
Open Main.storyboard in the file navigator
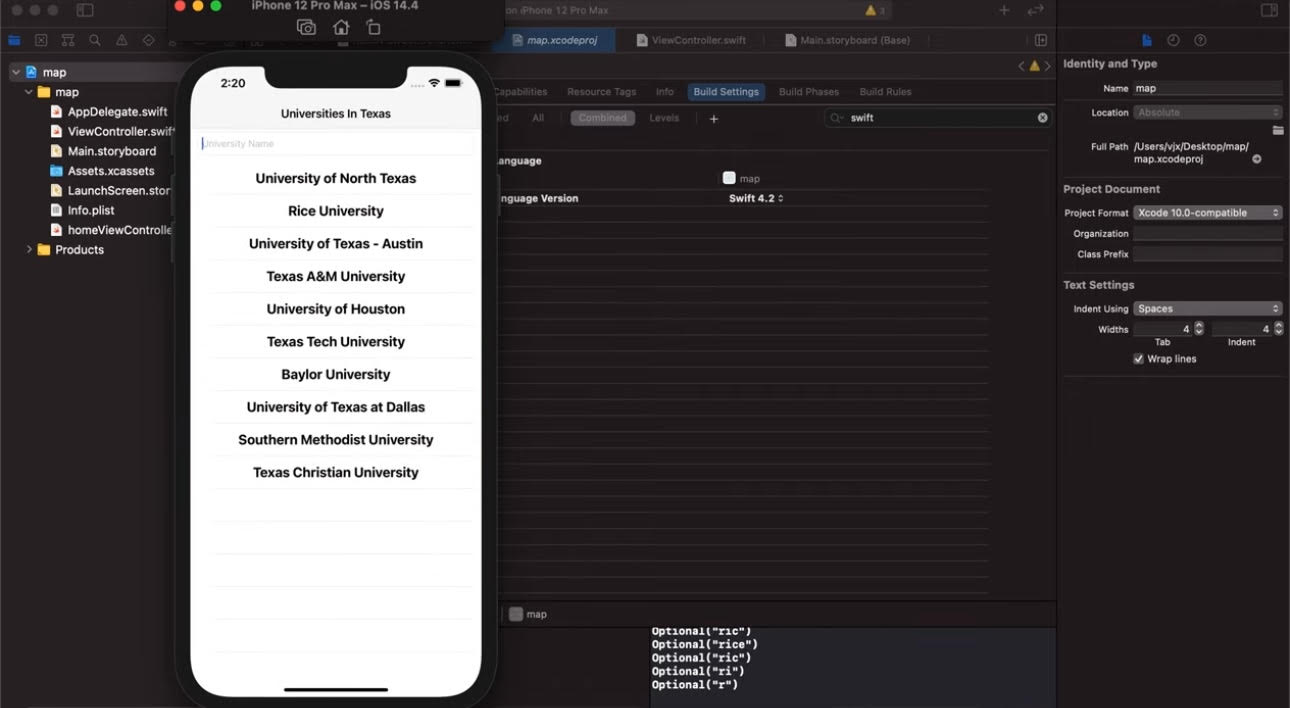click(x=111, y=151)
